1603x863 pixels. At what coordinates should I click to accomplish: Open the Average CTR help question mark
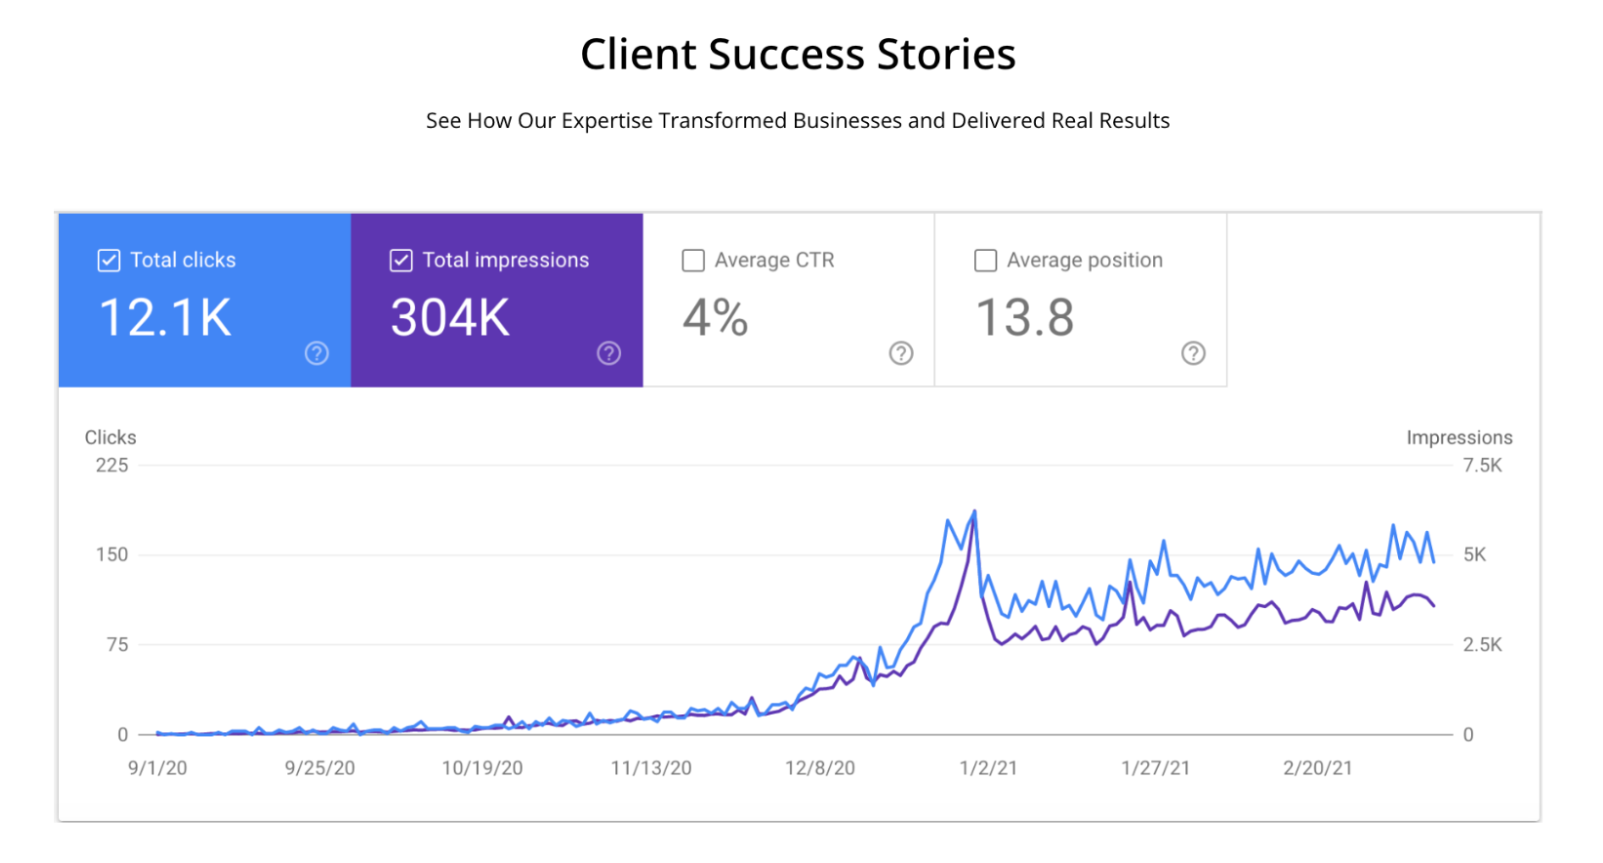click(901, 353)
